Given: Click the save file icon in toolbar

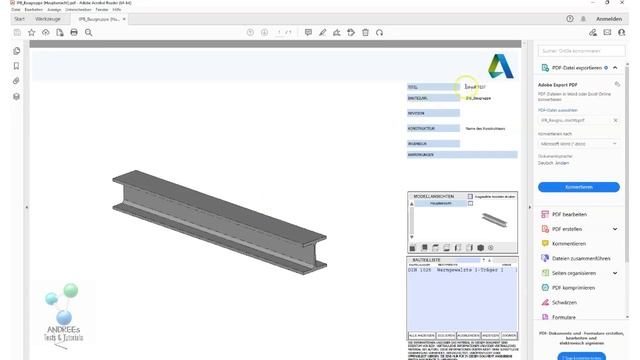Looking at the screenshot, I should click(17, 32).
